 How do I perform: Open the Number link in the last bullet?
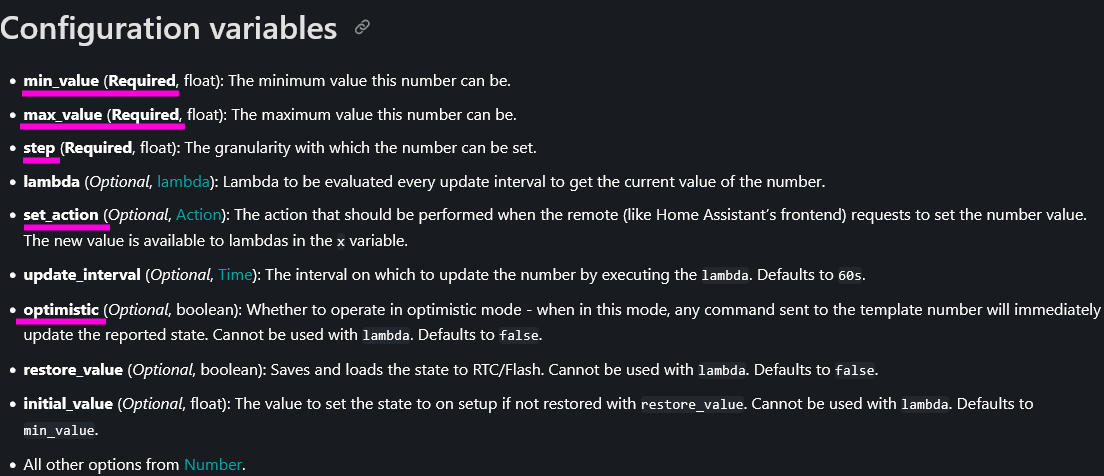(x=213, y=464)
